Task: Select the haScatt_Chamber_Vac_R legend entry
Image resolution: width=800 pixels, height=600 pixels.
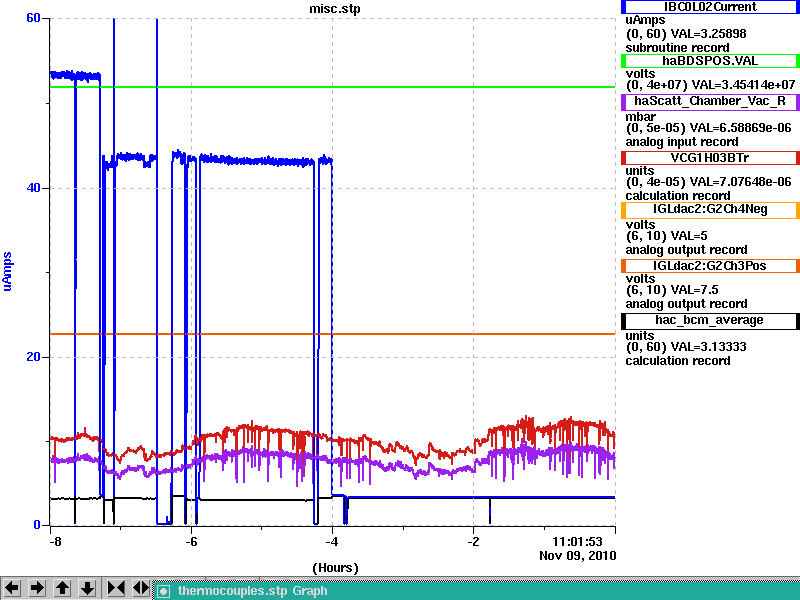Action: click(x=710, y=101)
